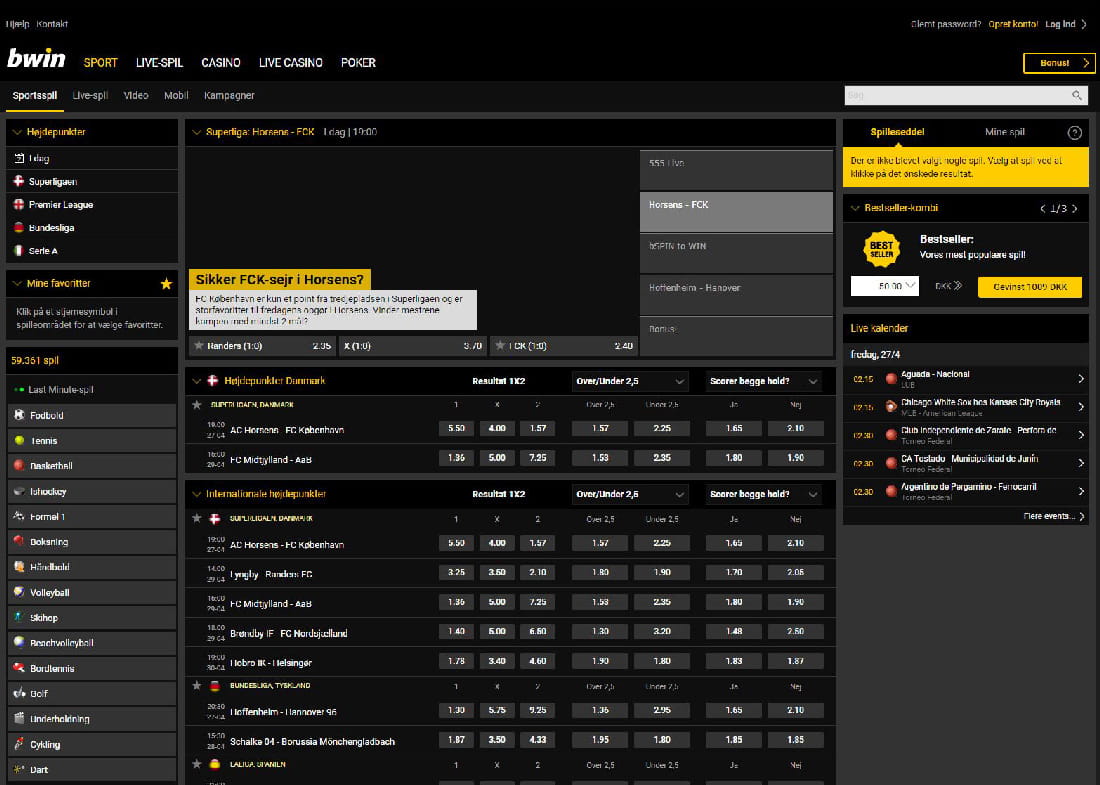Favorite the Randers (1:0) selection star
The height and width of the screenshot is (785, 1100).
pyautogui.click(x=199, y=345)
